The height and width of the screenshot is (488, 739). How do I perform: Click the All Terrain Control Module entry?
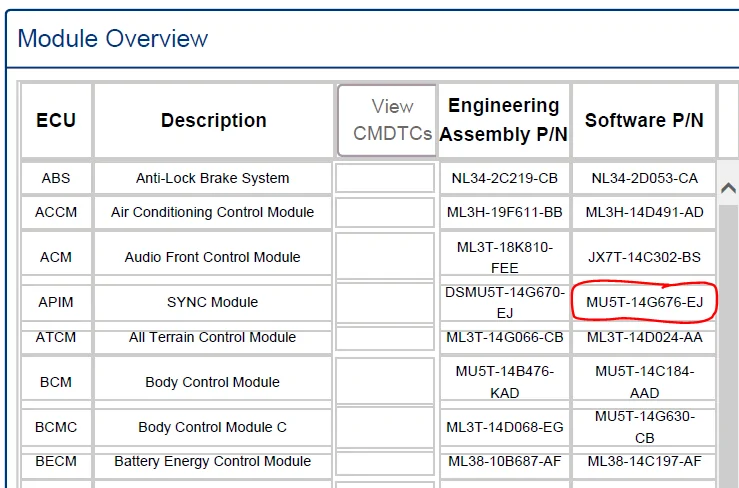pyautogui.click(x=213, y=337)
